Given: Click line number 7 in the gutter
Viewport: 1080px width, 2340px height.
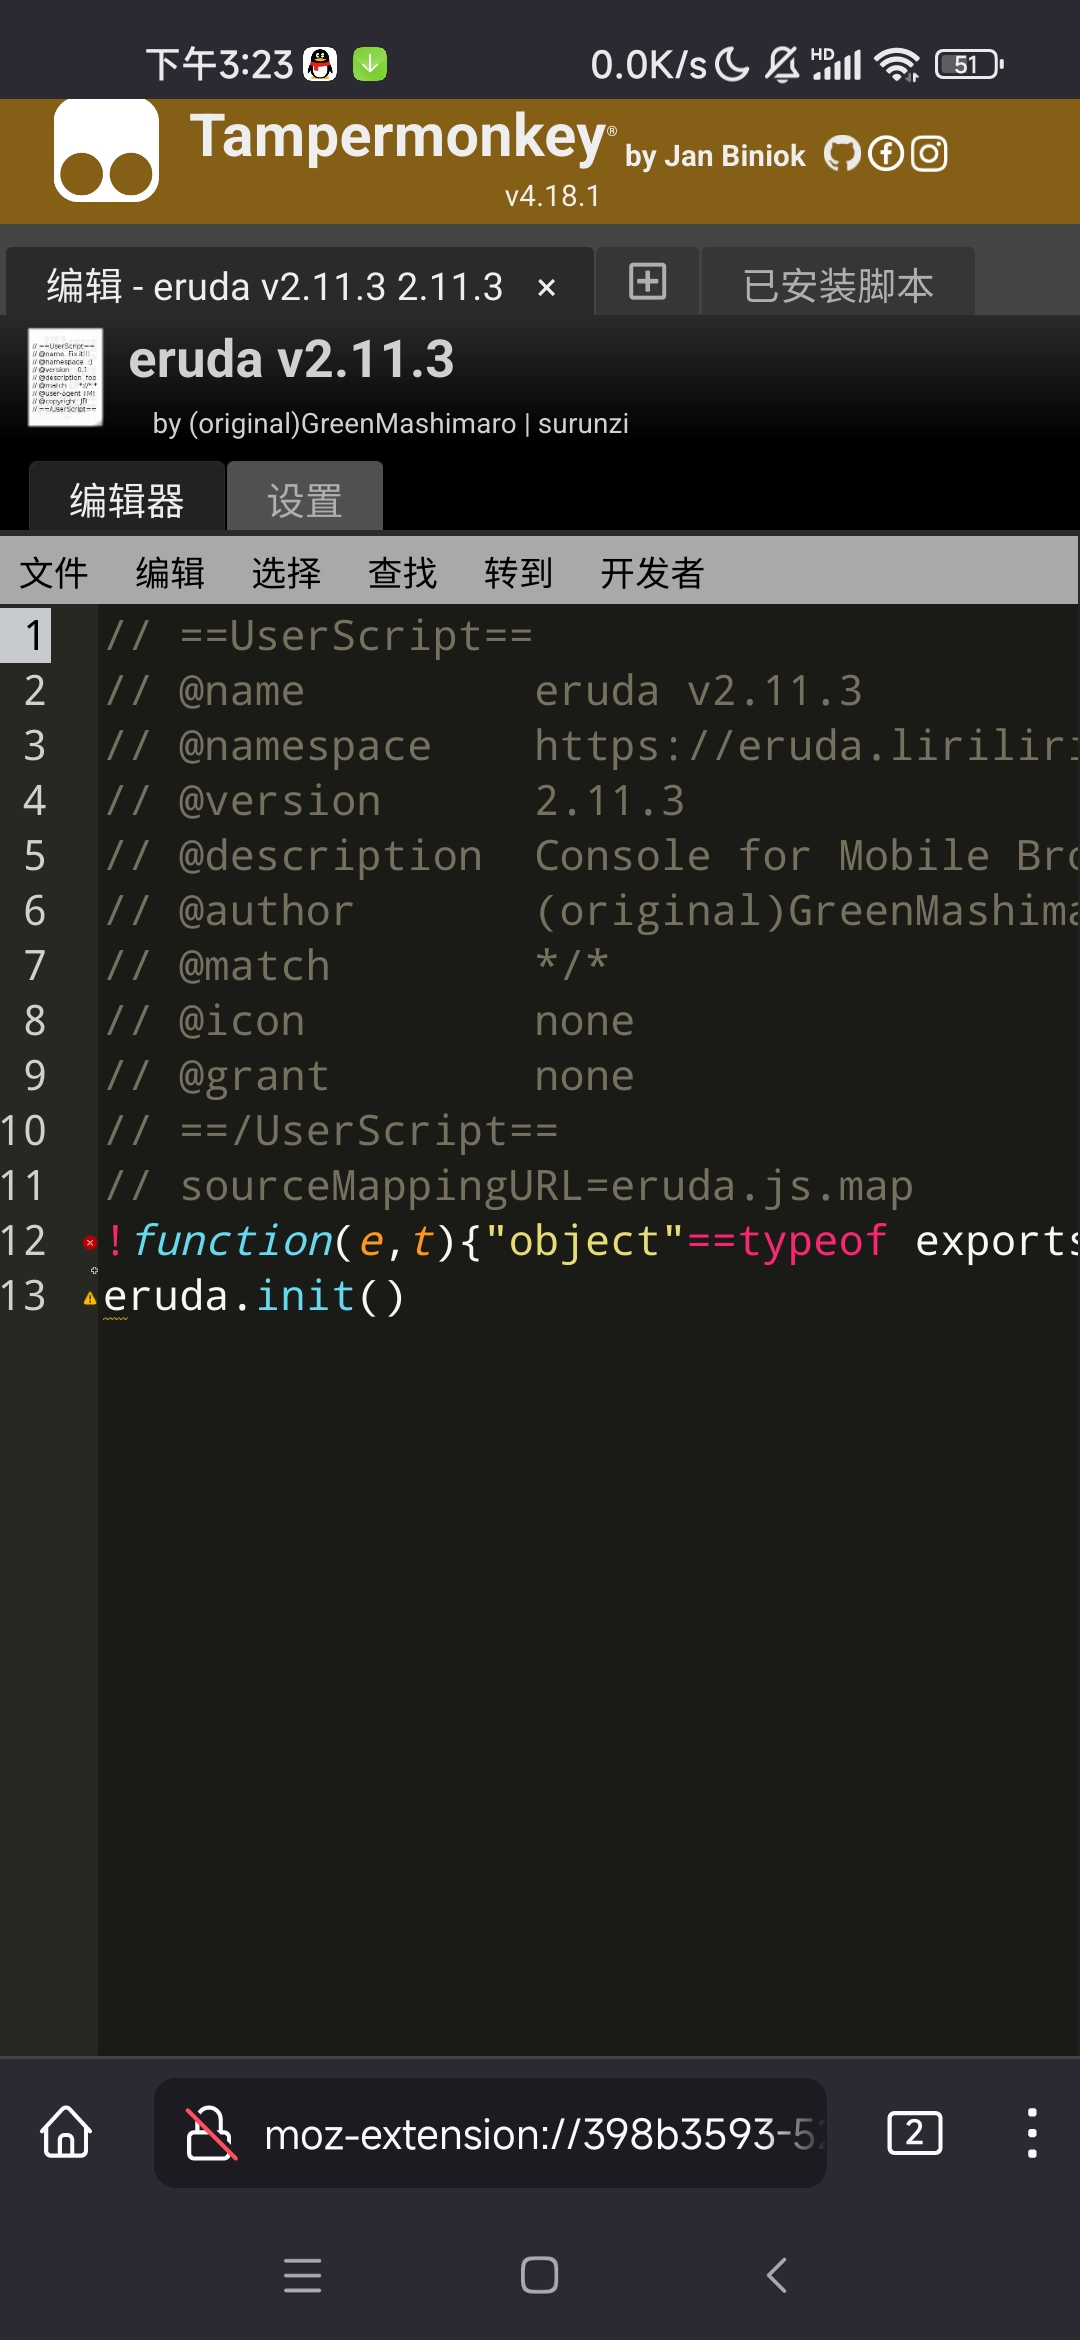Looking at the screenshot, I should click(34, 966).
